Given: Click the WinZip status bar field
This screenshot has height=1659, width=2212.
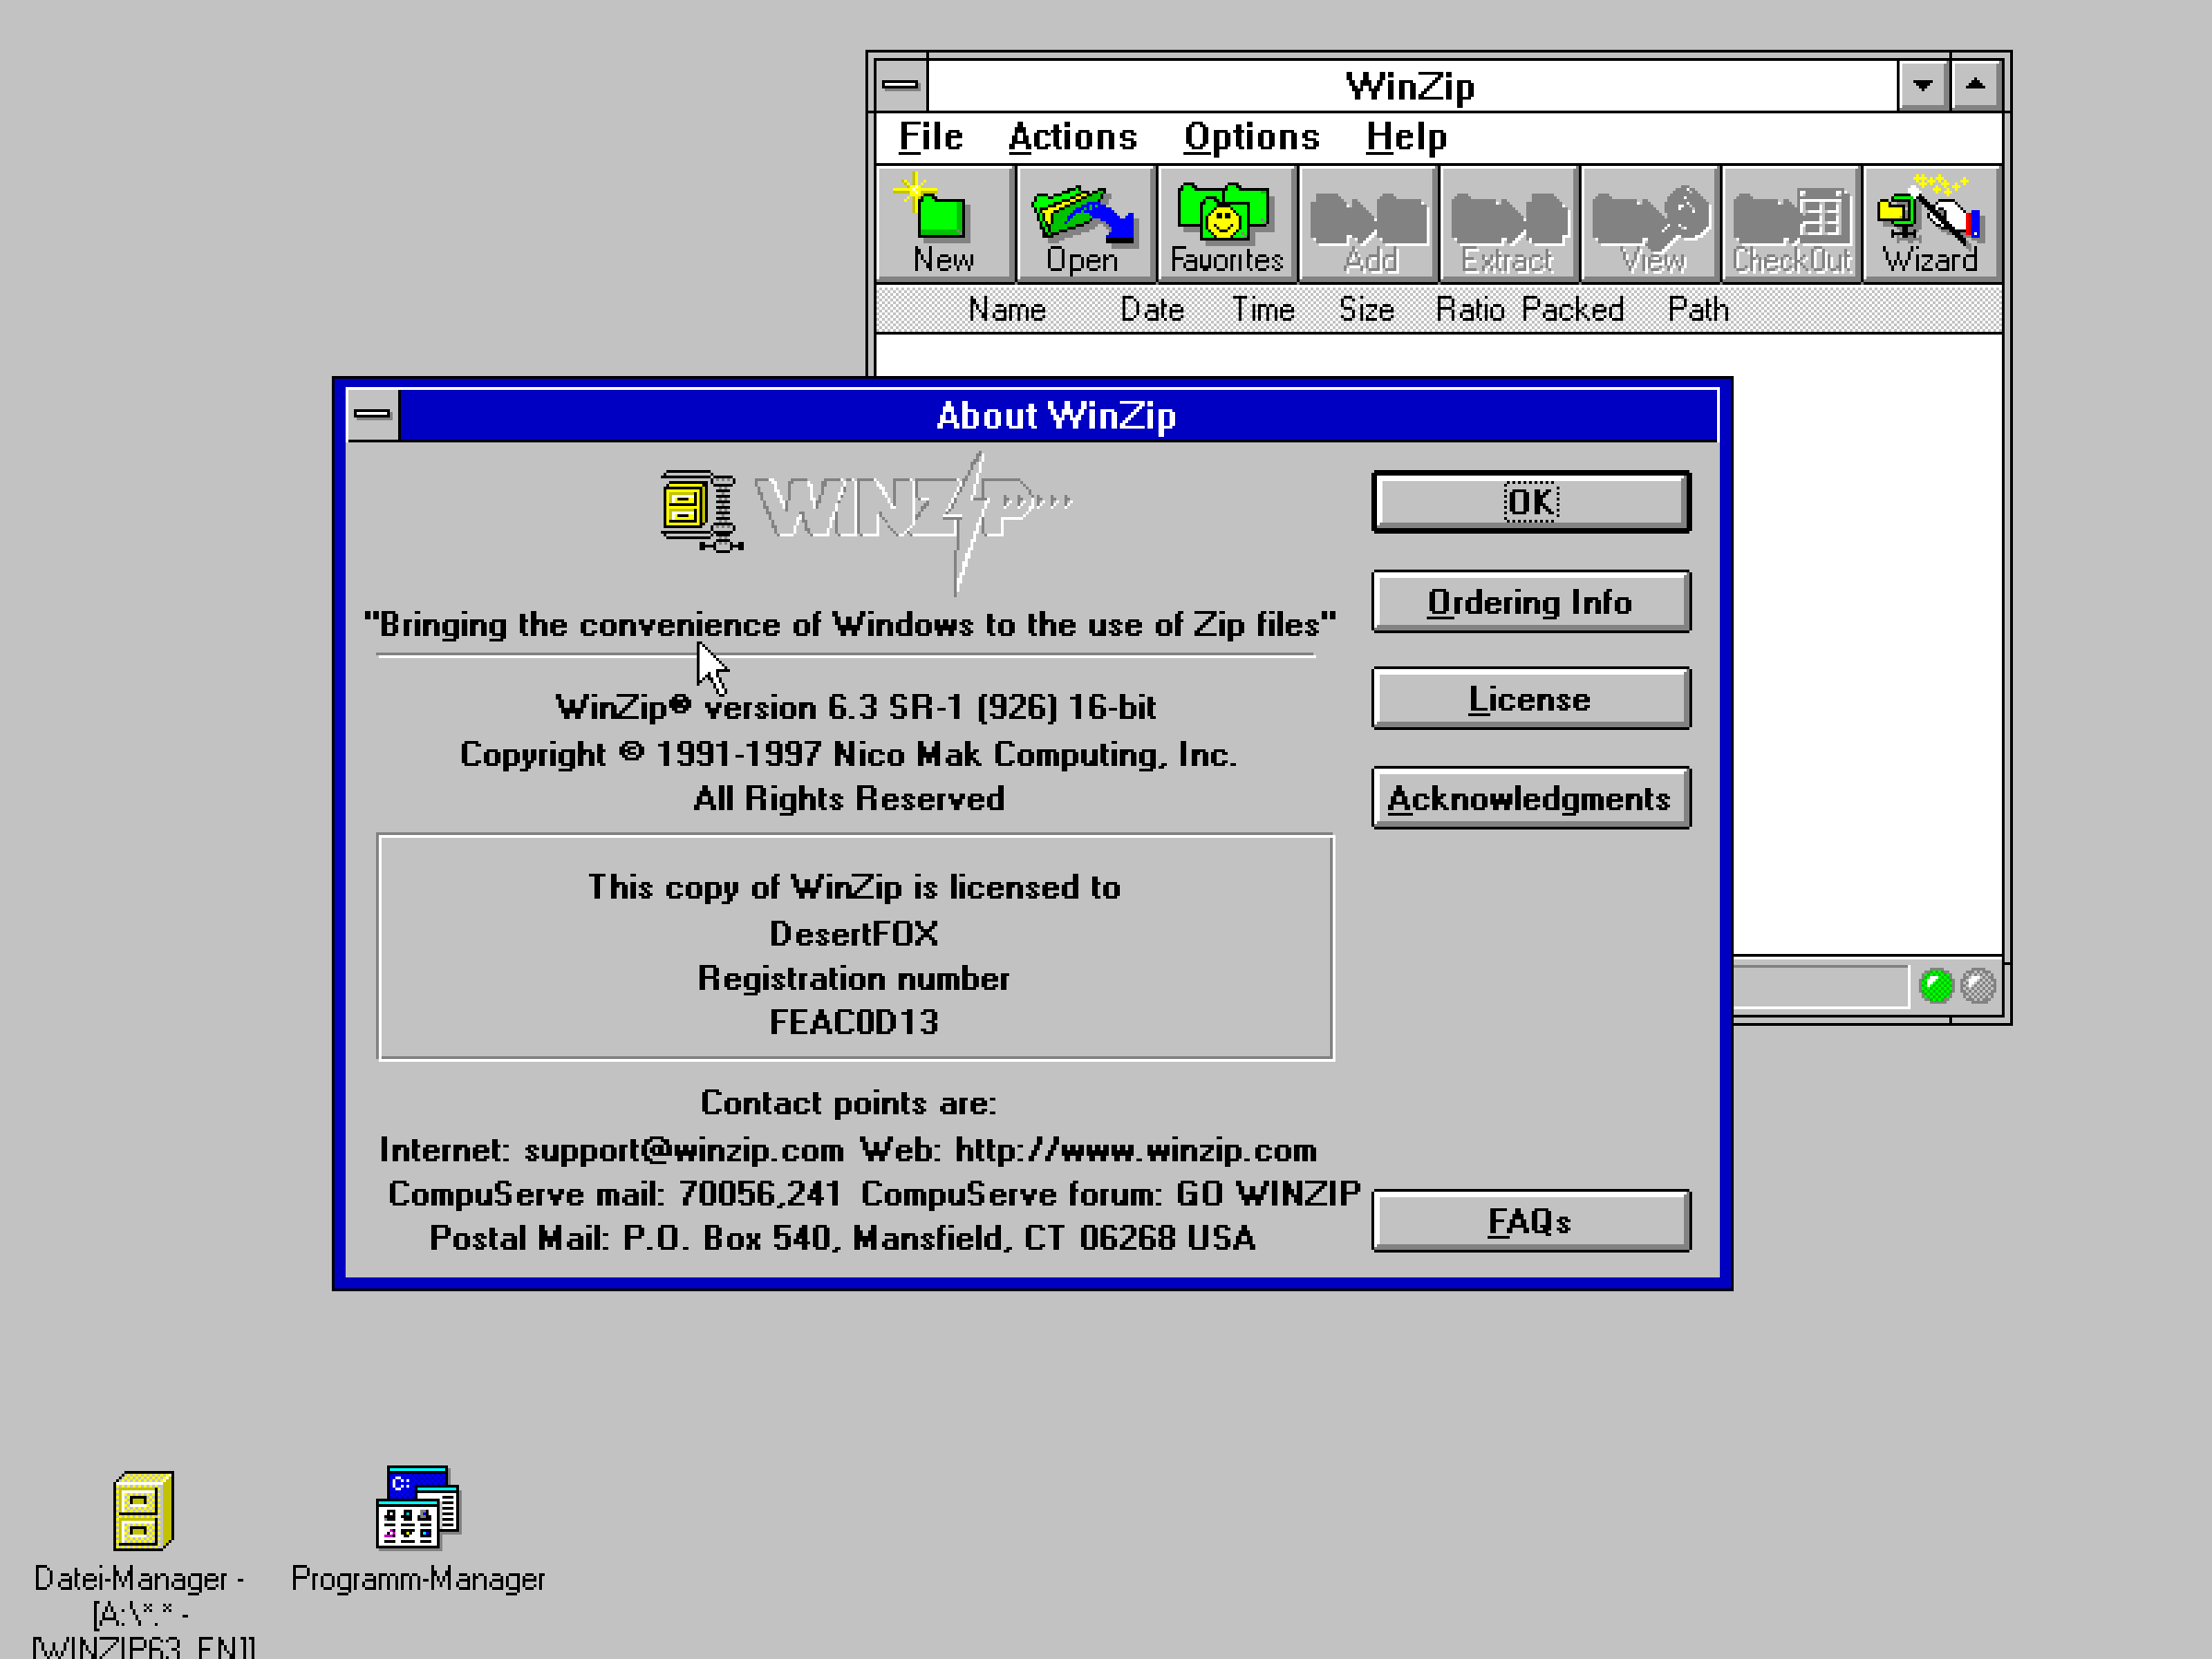Looking at the screenshot, I should [1820, 987].
